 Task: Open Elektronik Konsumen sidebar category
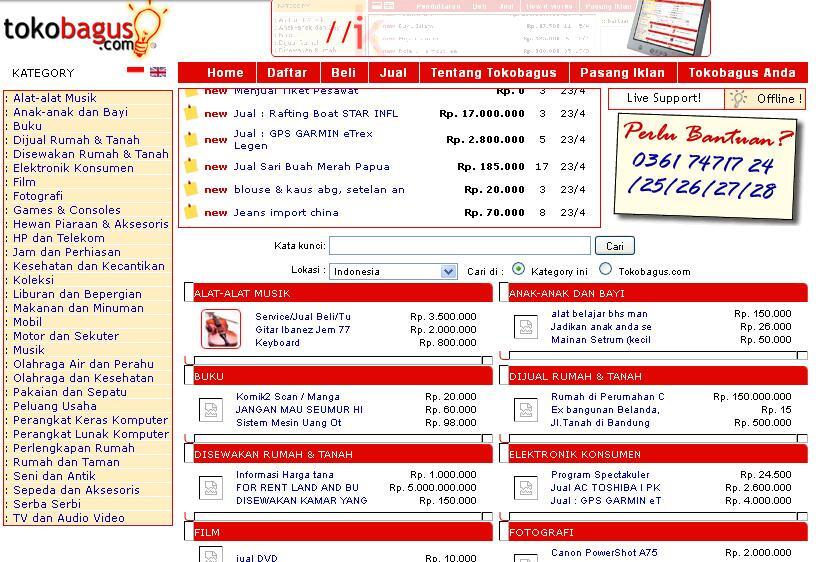(x=74, y=168)
